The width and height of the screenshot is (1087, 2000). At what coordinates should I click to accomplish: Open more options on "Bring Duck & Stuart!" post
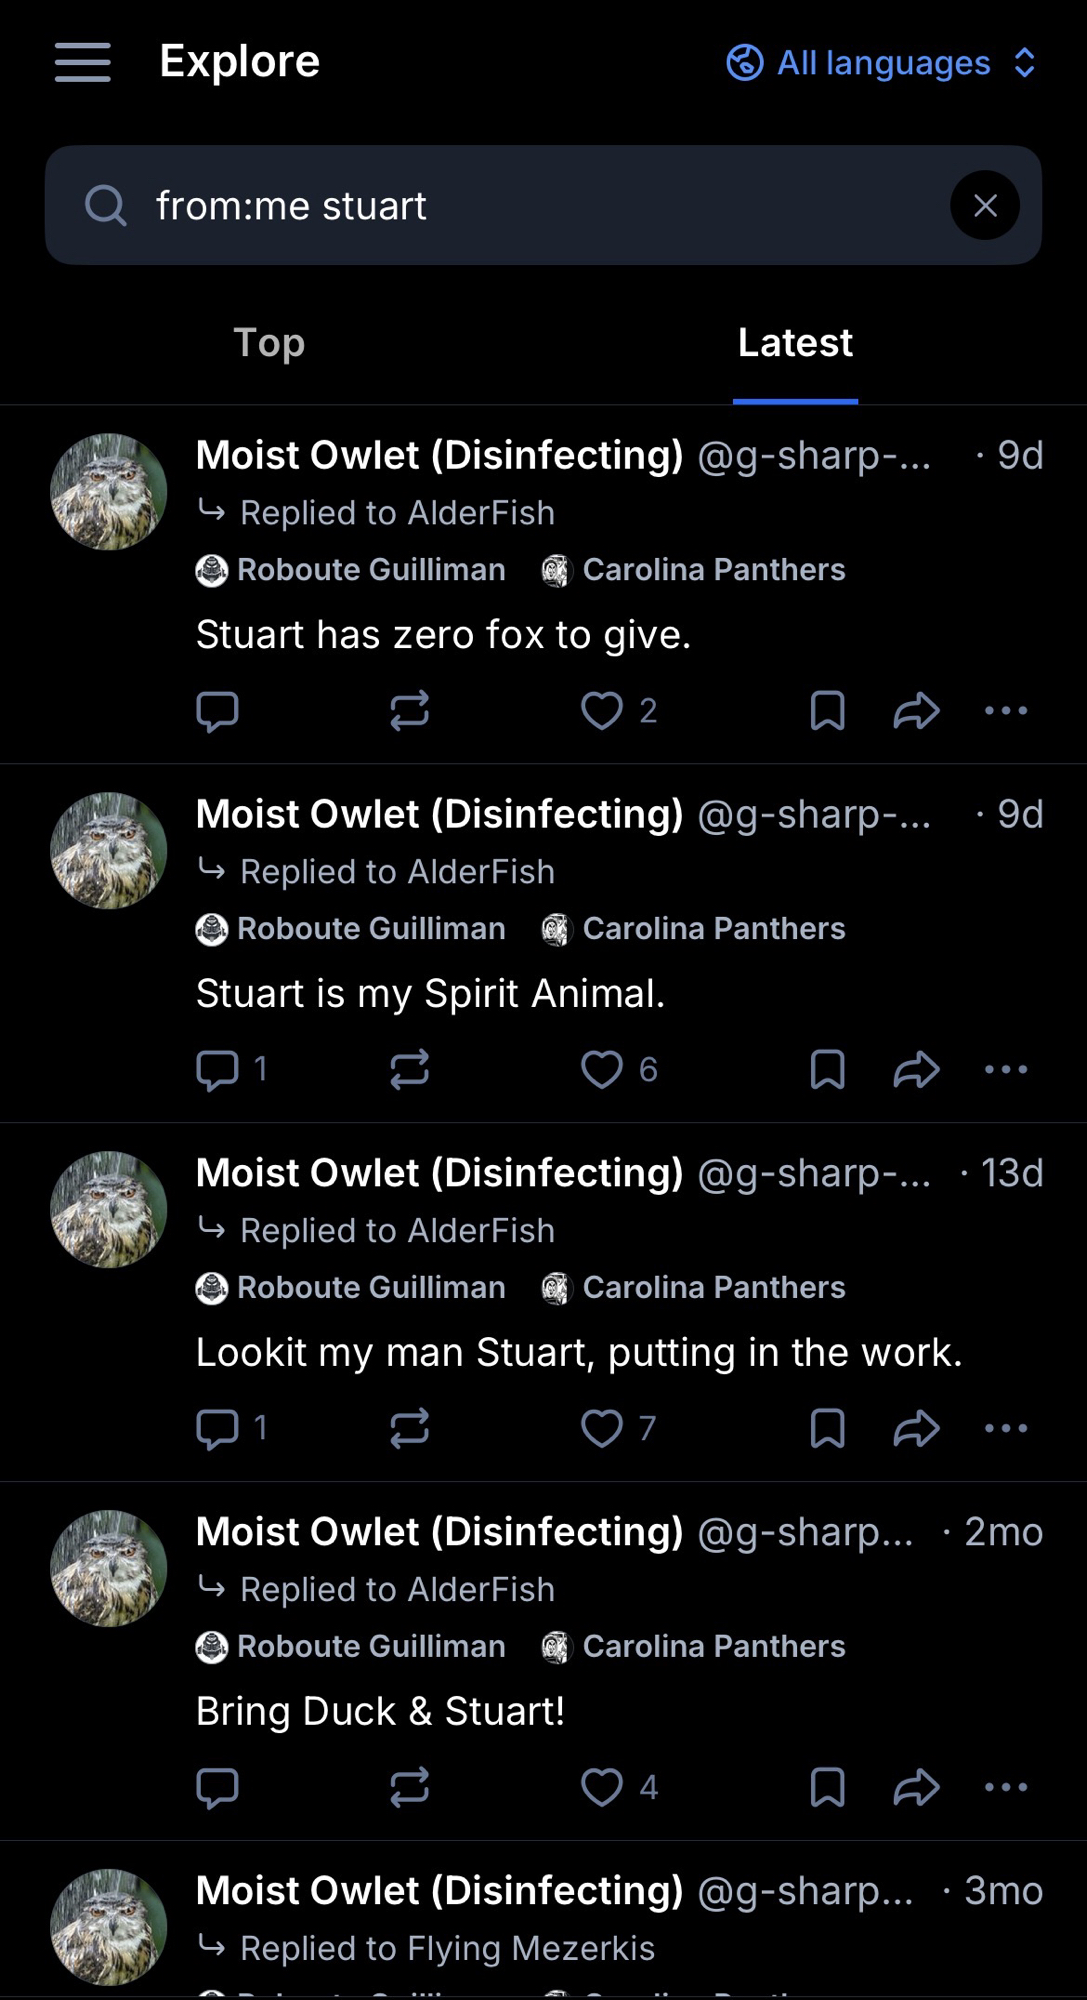coord(1005,1787)
